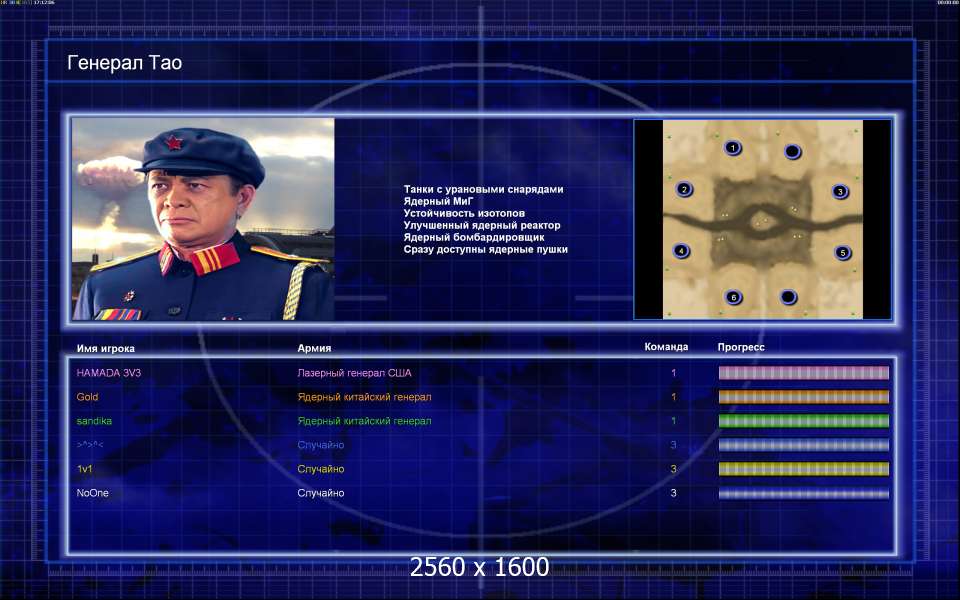Click sandika's green progress bar
This screenshot has width=960, height=600.
[x=803, y=421]
